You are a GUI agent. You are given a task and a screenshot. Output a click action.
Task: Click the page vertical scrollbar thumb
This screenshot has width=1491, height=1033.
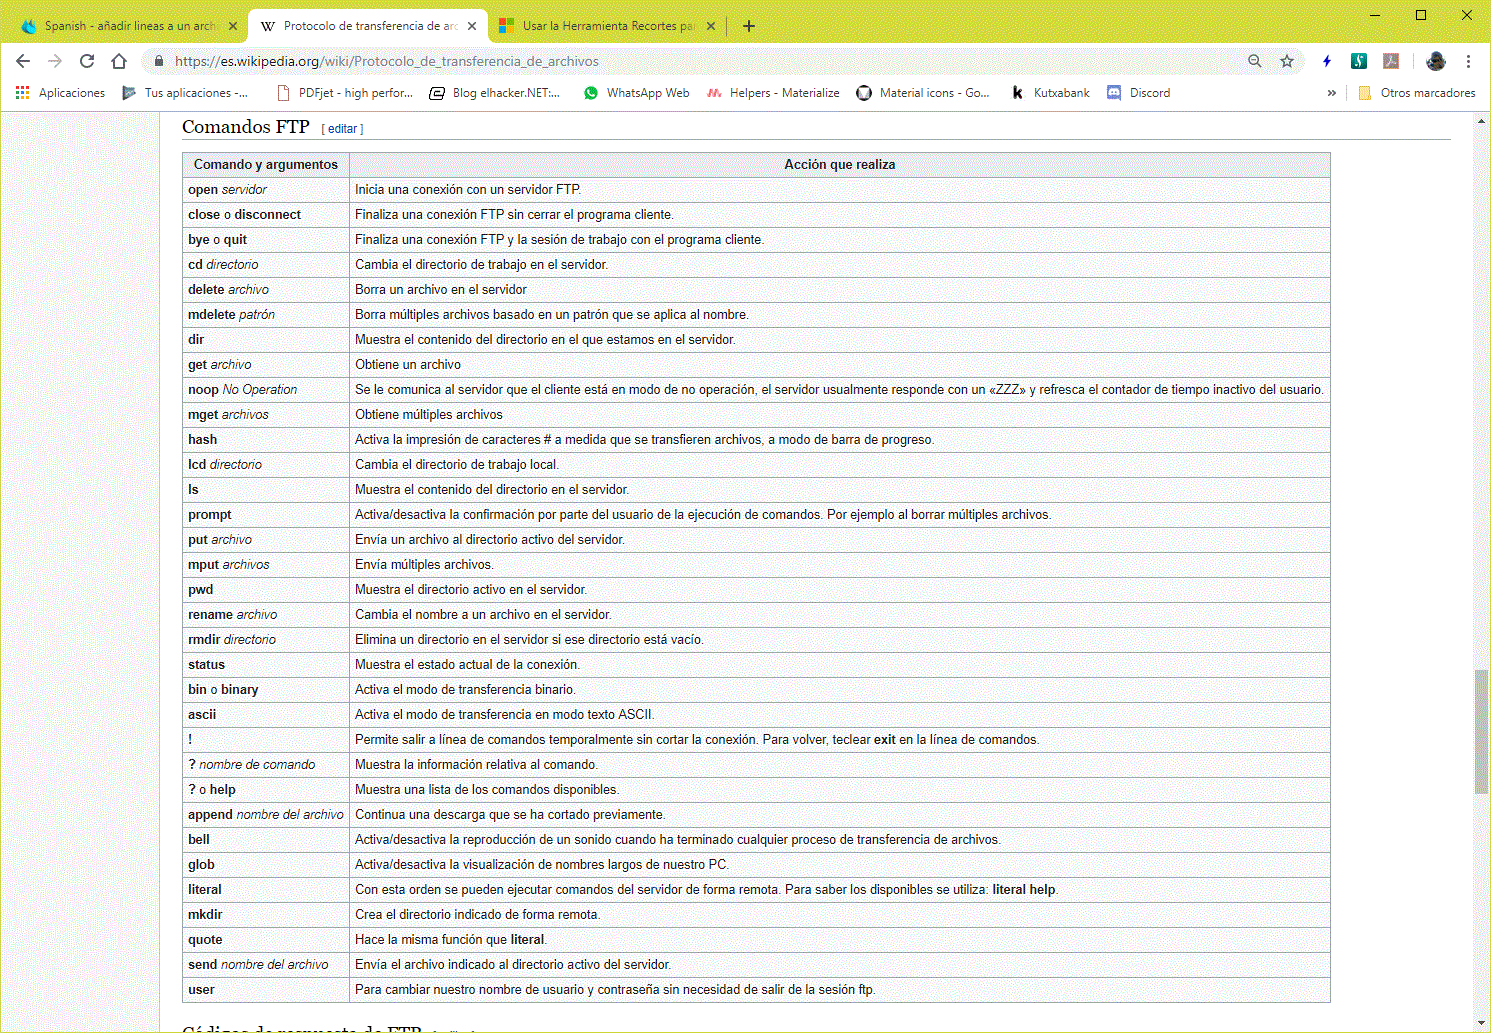(x=1481, y=732)
